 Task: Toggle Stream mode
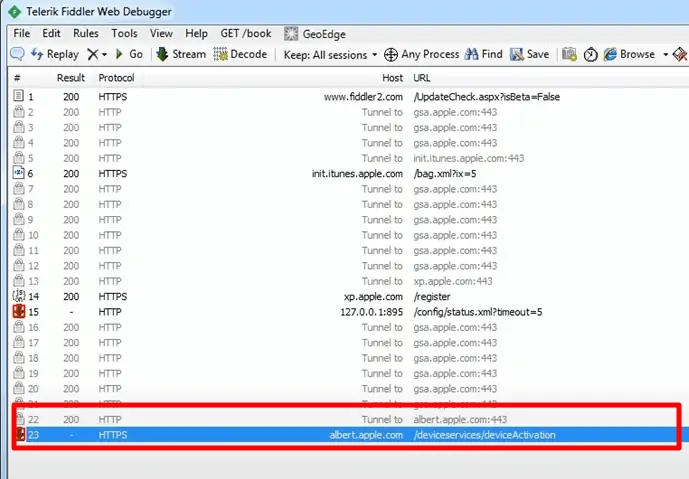click(x=181, y=54)
